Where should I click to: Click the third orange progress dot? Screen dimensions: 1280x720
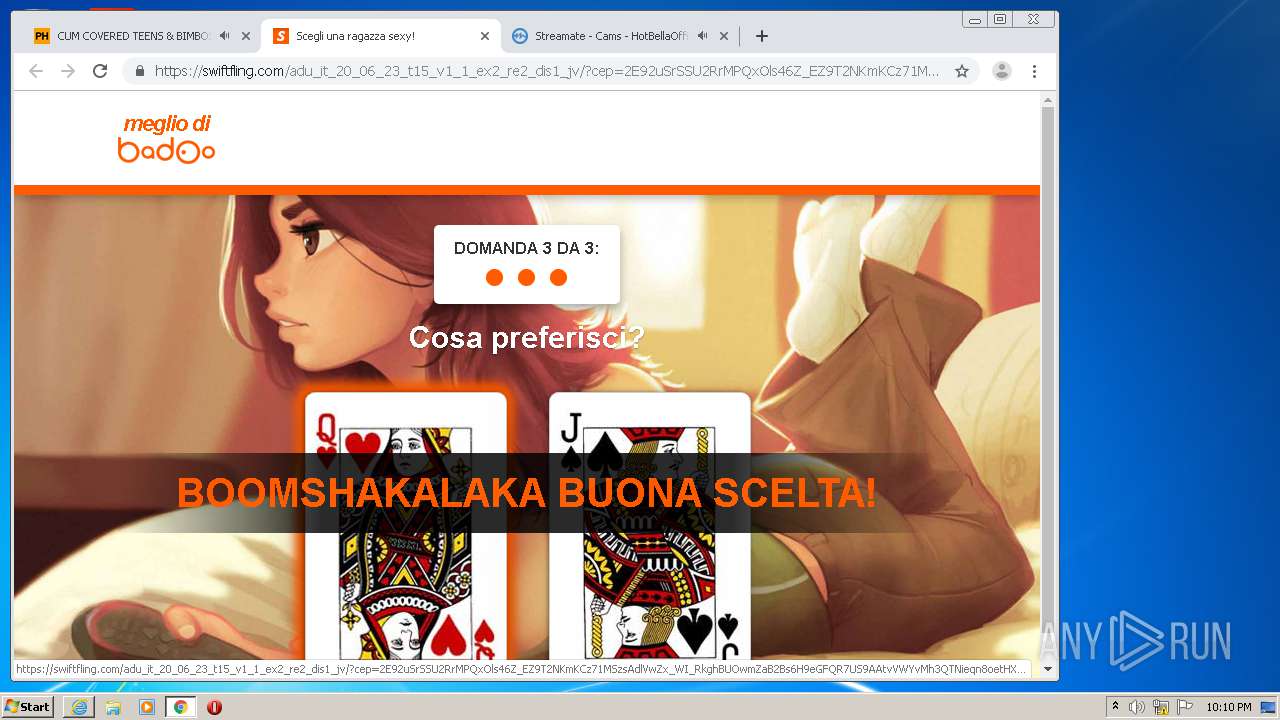558,277
